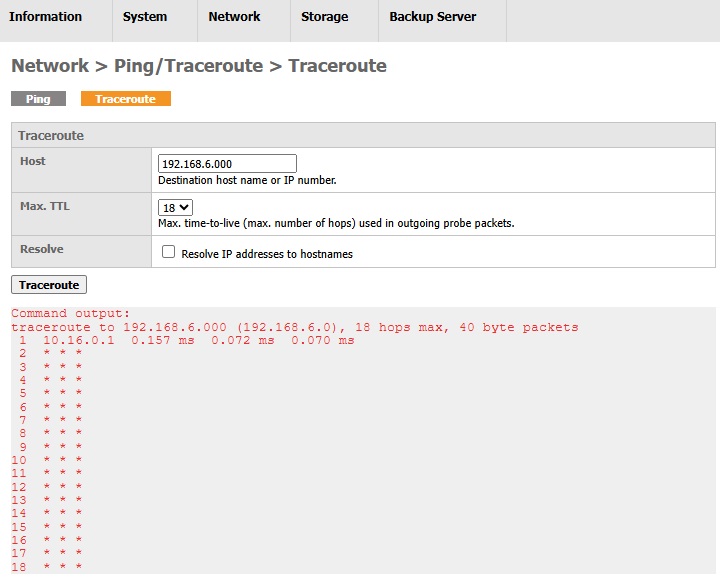Click the Host row label
This screenshot has width=720, height=580.
pos(33,161)
